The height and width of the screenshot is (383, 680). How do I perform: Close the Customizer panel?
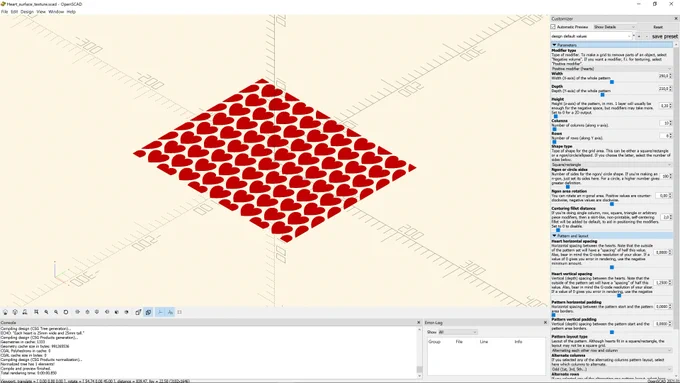coord(676,19)
